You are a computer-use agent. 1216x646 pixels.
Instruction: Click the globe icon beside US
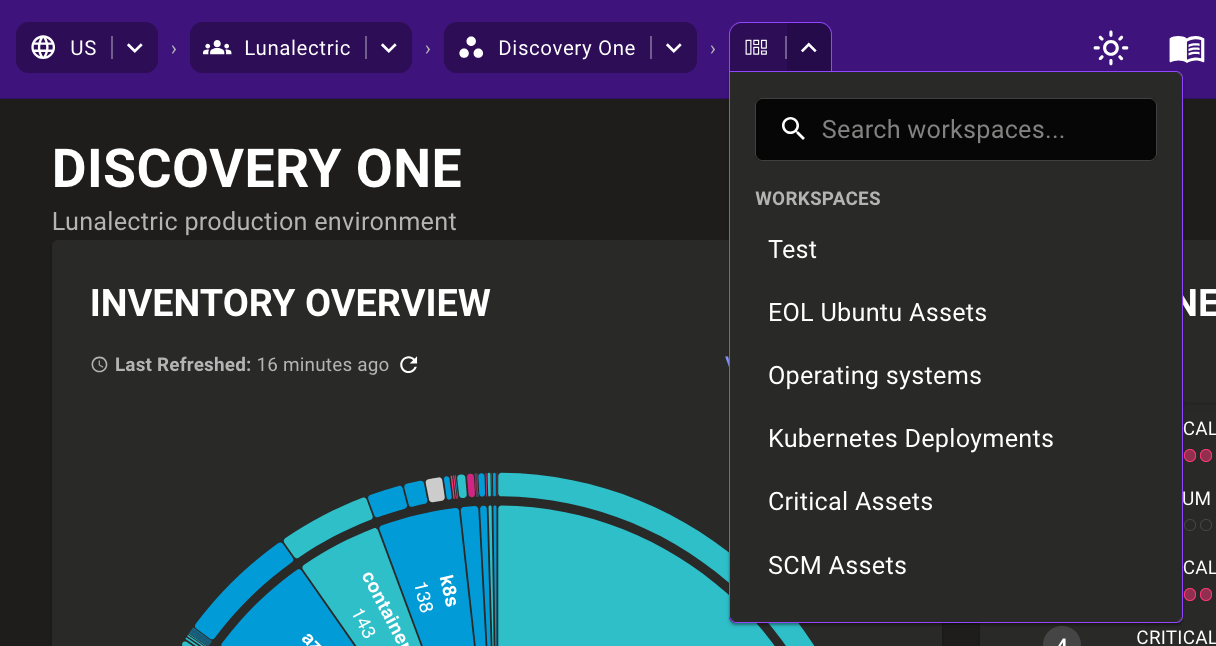point(43,47)
